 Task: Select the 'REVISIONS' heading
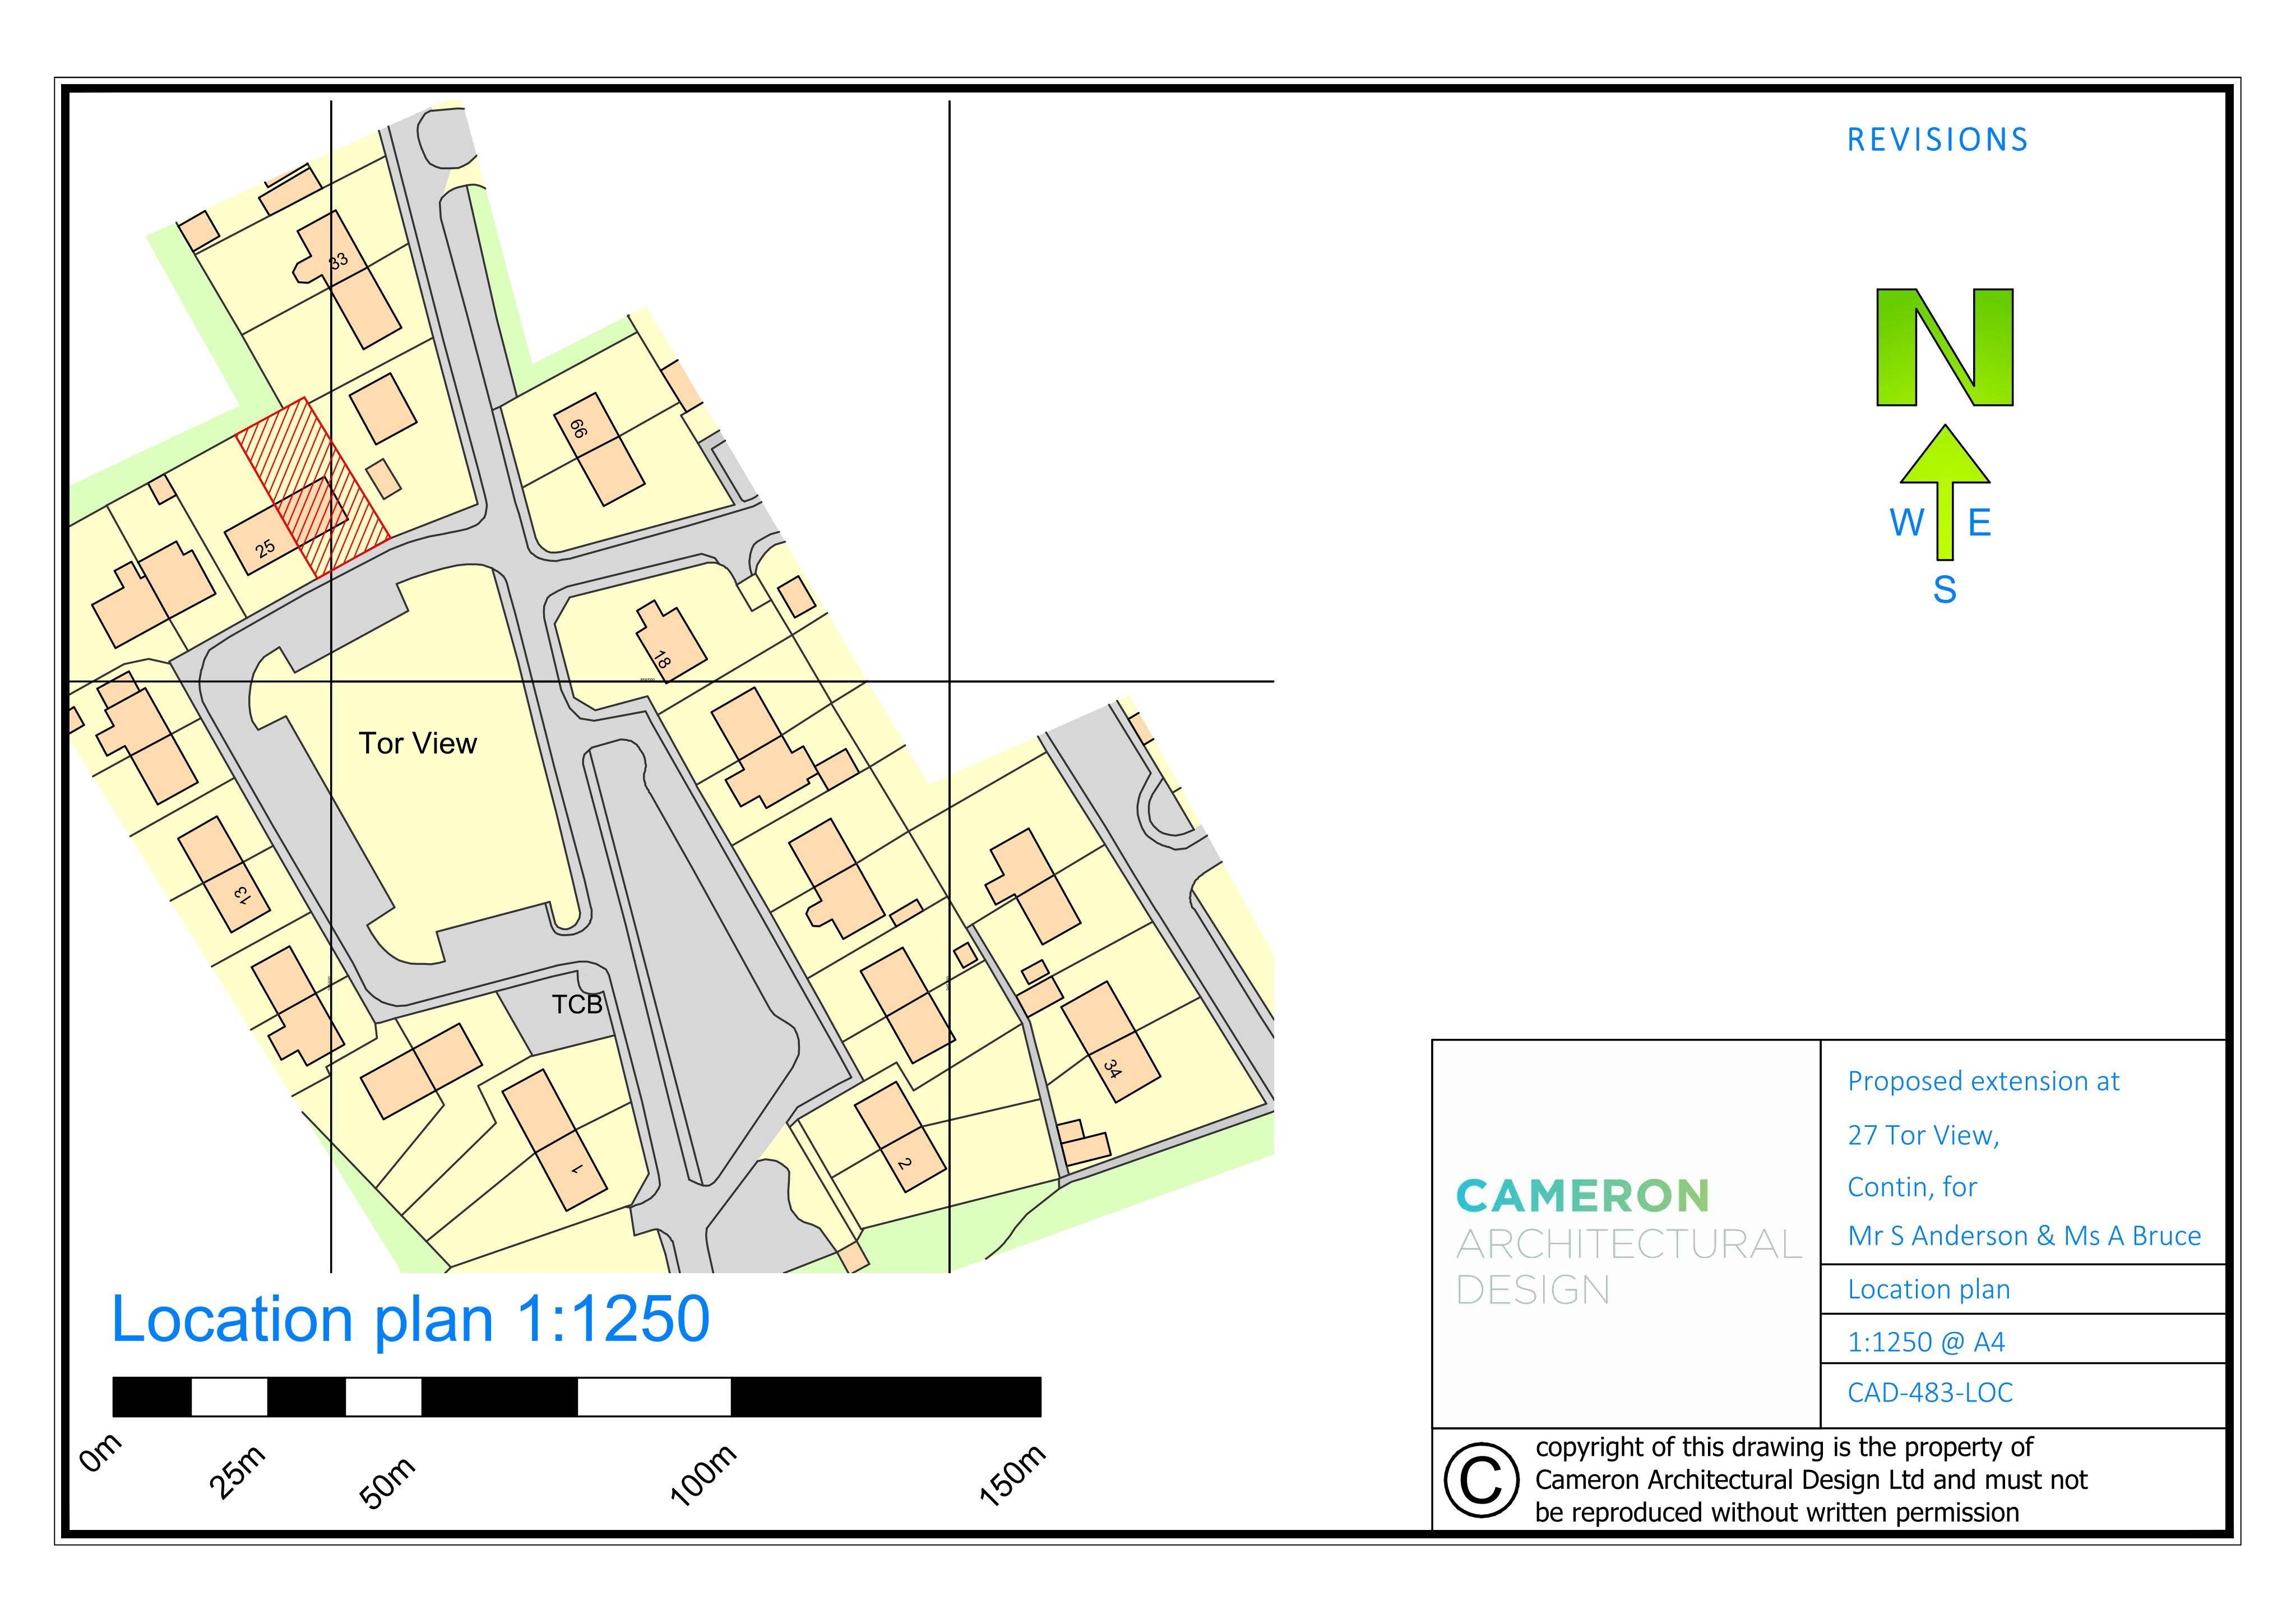1937,140
